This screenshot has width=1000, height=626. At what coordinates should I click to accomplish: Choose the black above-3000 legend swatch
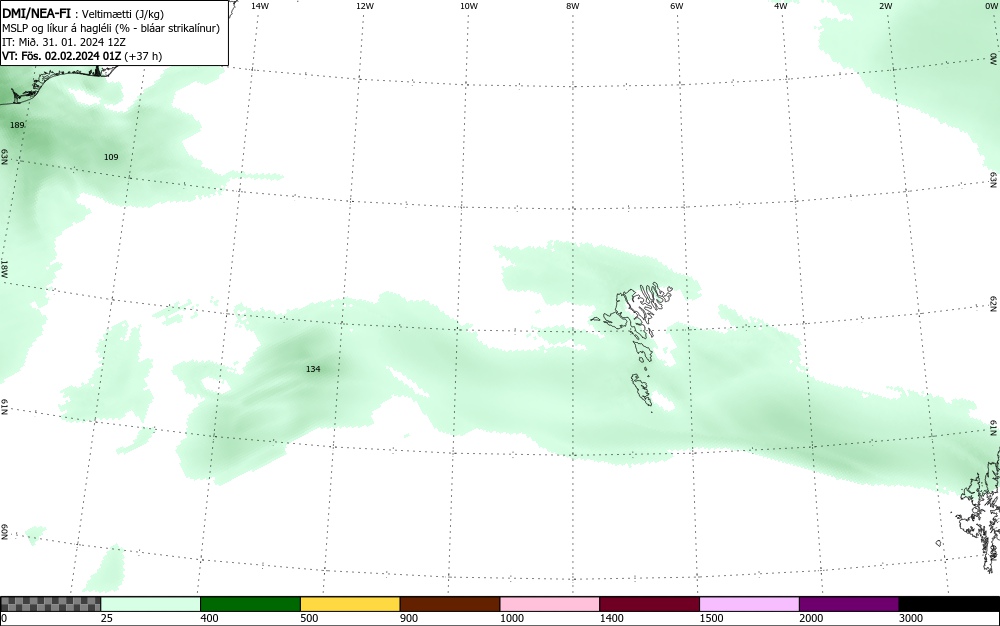pos(949,604)
